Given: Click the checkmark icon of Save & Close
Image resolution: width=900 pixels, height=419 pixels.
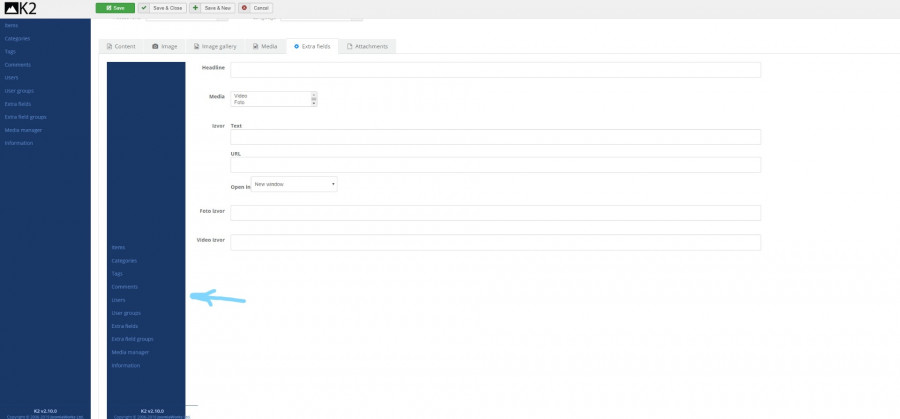Looking at the screenshot, I should pyautogui.click(x=145, y=8).
